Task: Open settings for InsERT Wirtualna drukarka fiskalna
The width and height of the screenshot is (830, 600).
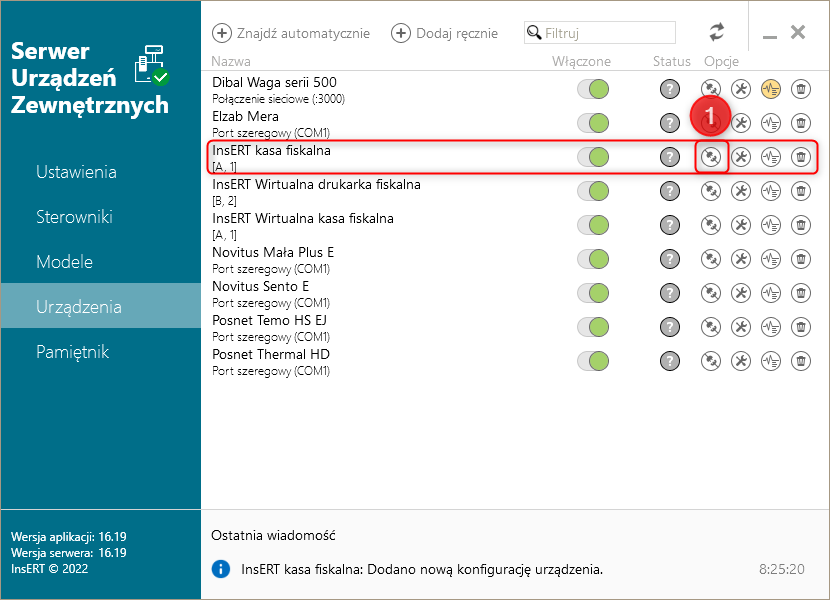Action: coord(741,191)
